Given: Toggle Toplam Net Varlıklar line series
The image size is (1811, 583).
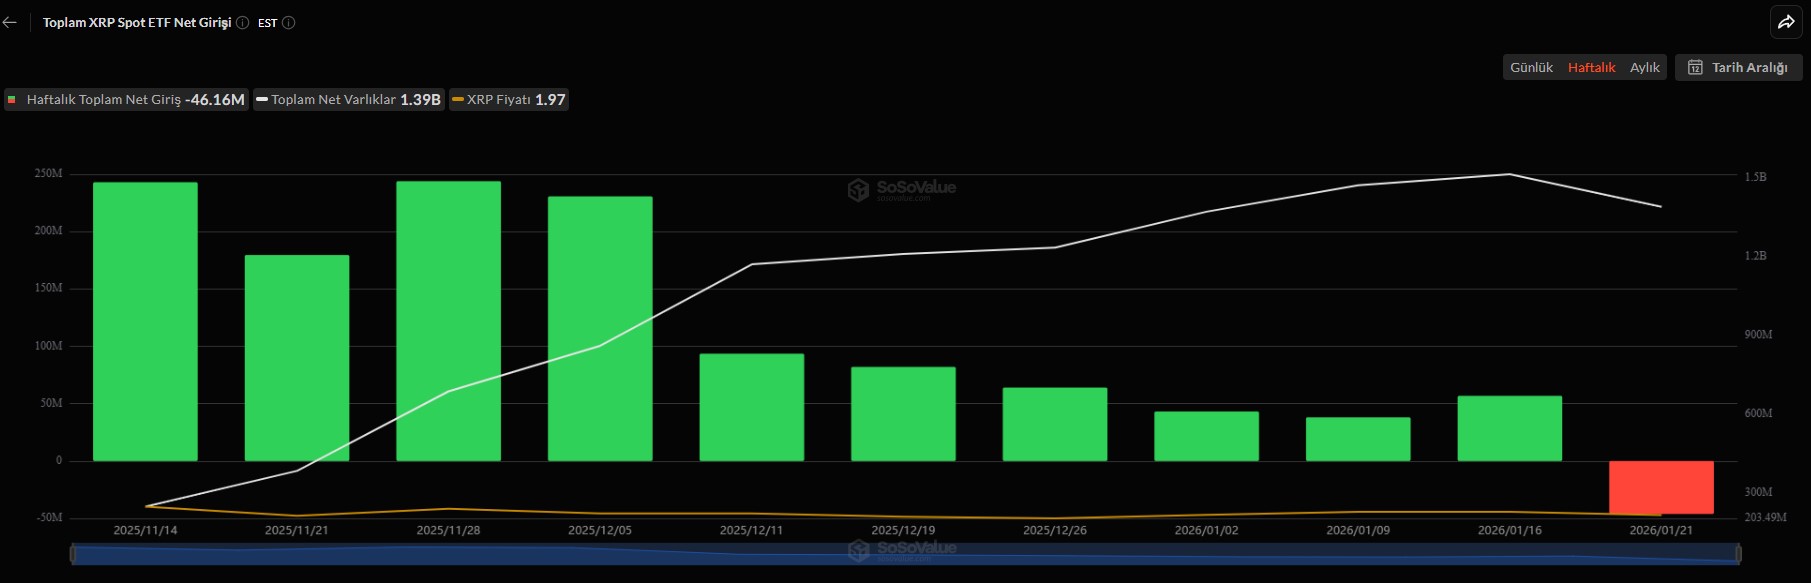Looking at the screenshot, I should [348, 100].
